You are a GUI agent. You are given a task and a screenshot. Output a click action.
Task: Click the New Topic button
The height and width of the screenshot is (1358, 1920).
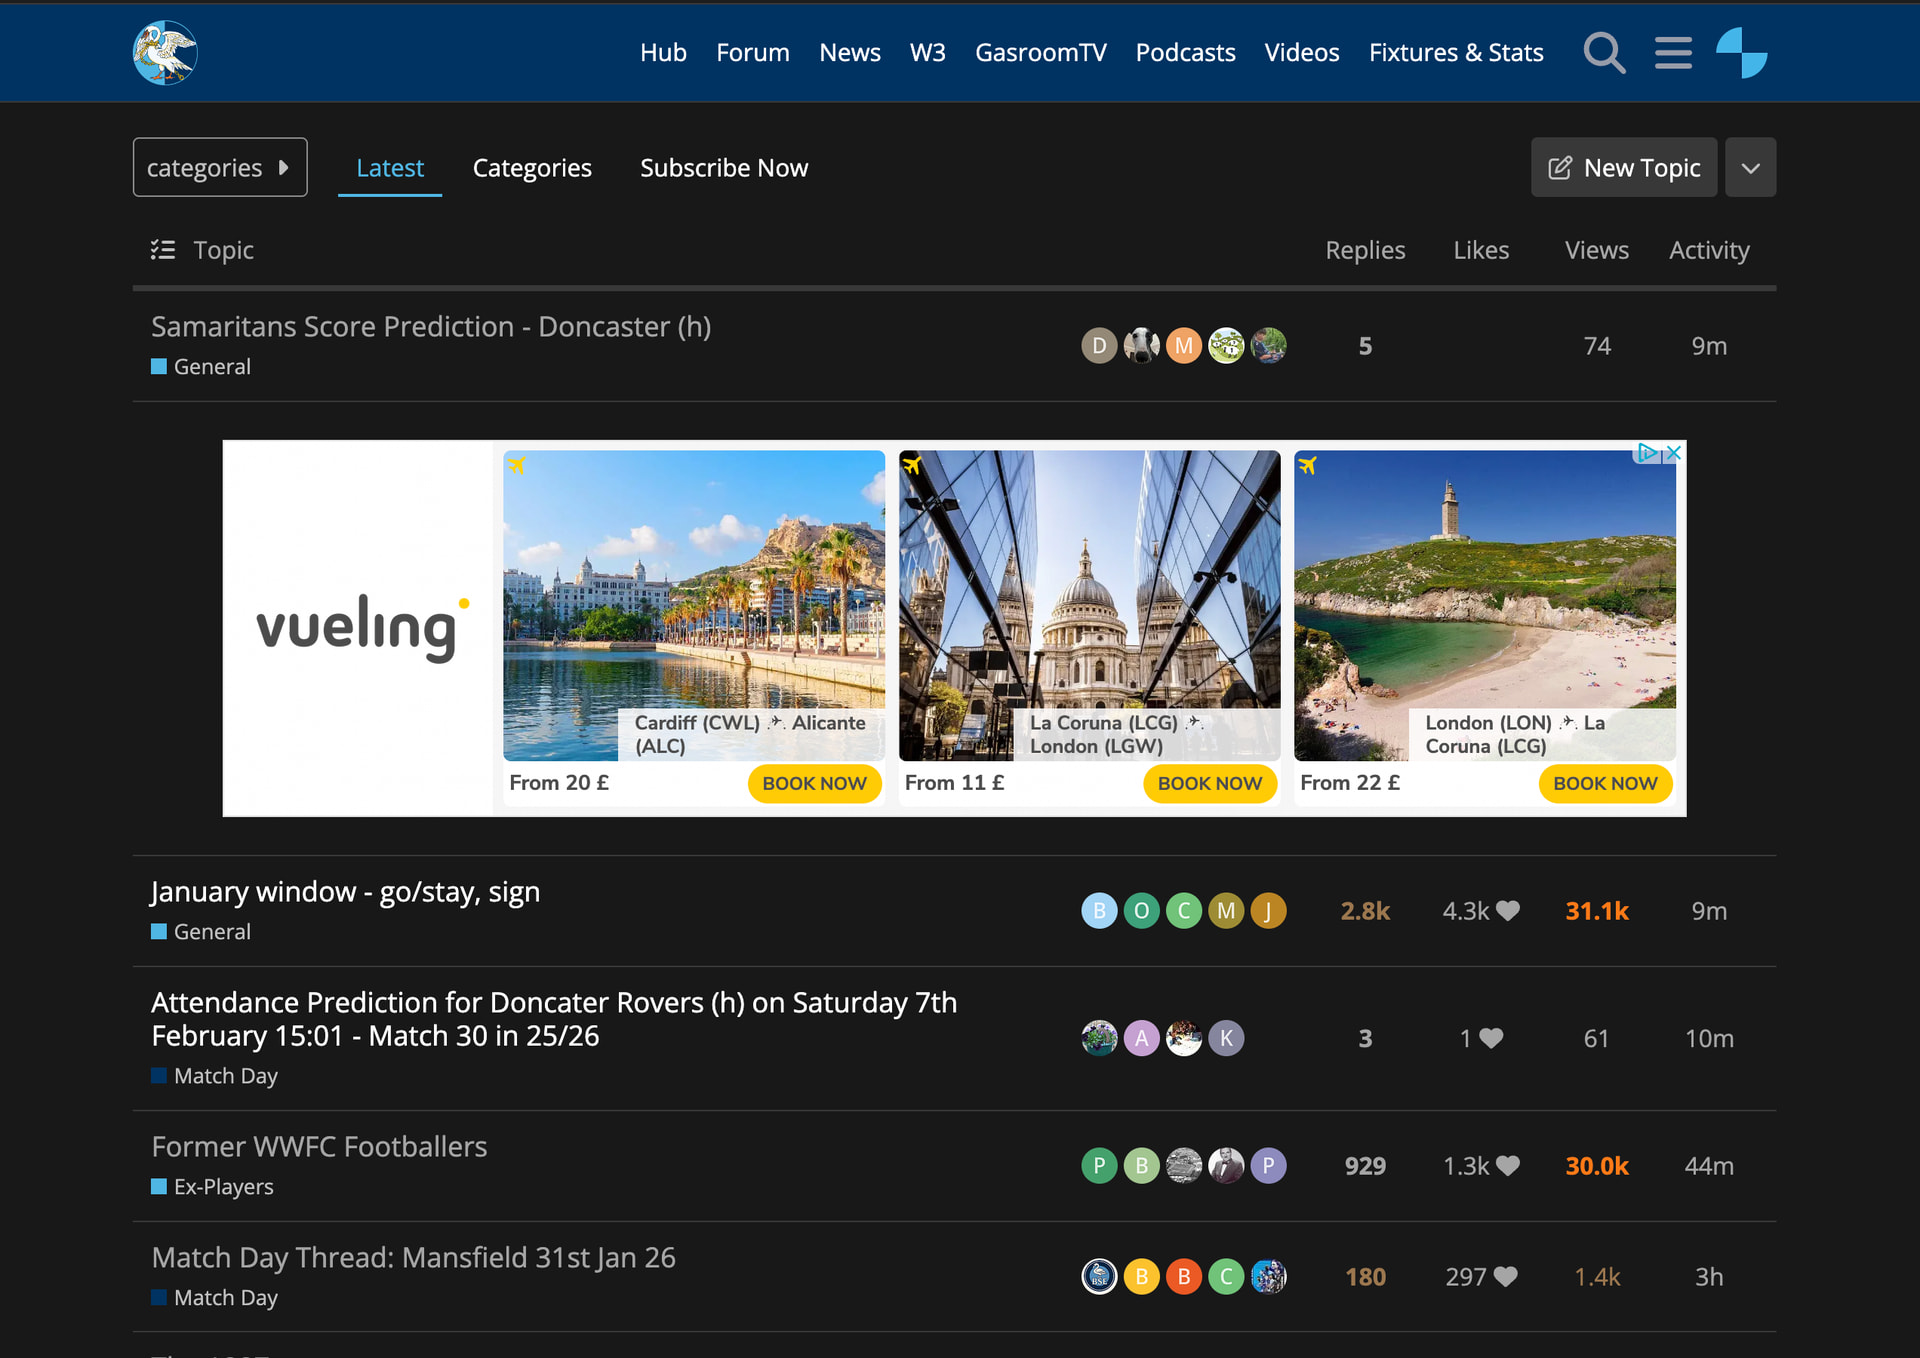point(1623,168)
